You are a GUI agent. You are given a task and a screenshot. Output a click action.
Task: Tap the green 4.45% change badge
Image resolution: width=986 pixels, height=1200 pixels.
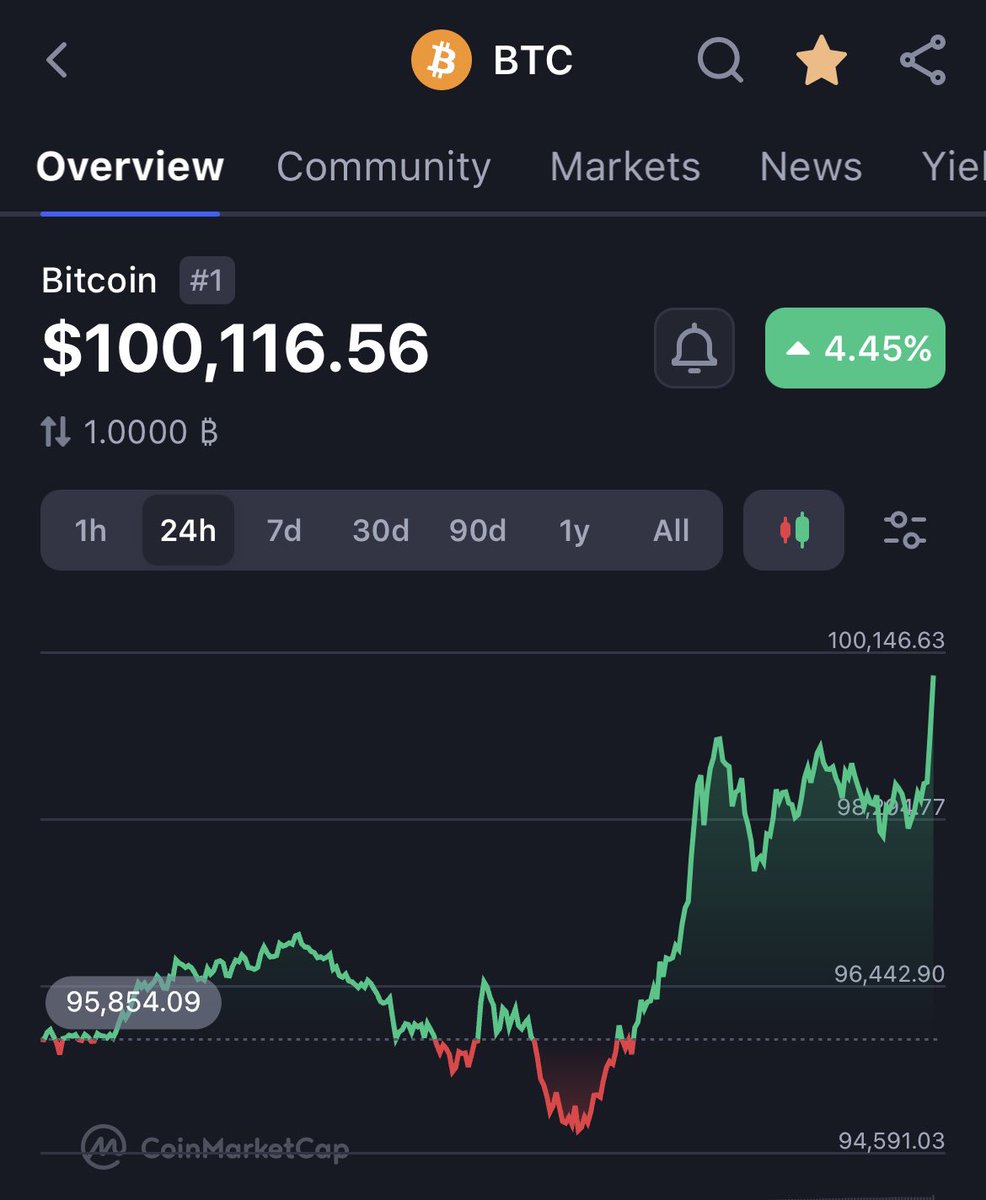click(x=855, y=348)
